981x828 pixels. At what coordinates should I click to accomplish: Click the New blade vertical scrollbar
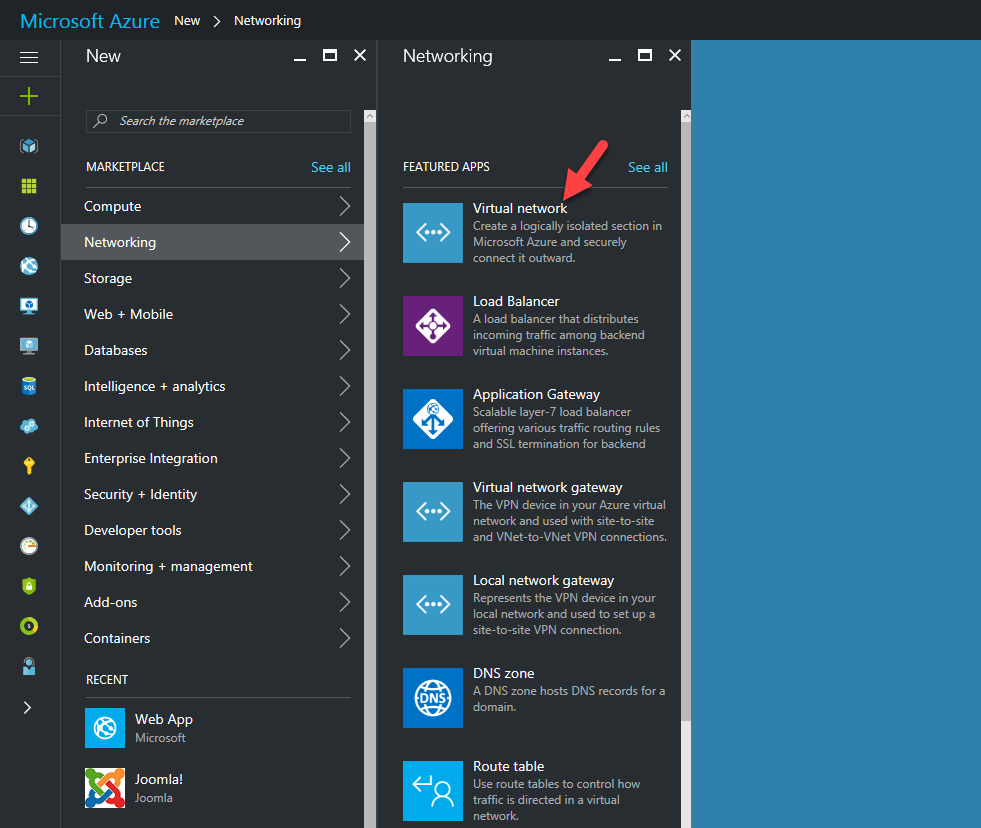(x=370, y=469)
